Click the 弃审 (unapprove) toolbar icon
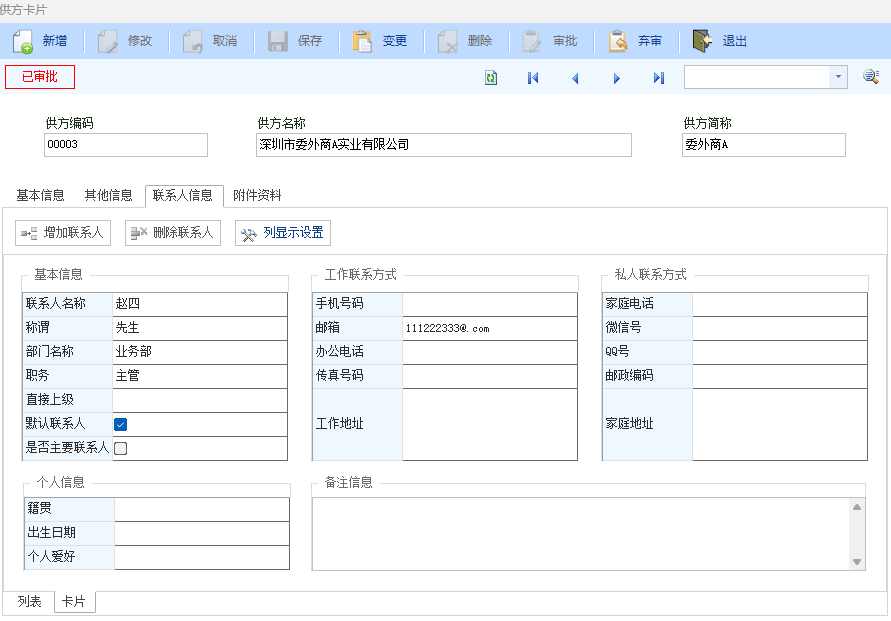 pos(618,41)
